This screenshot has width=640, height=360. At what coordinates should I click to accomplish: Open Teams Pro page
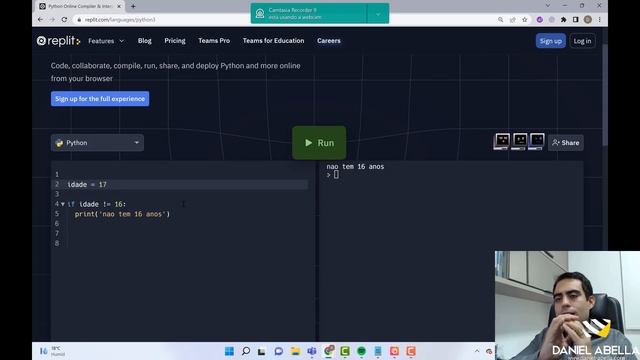(214, 41)
